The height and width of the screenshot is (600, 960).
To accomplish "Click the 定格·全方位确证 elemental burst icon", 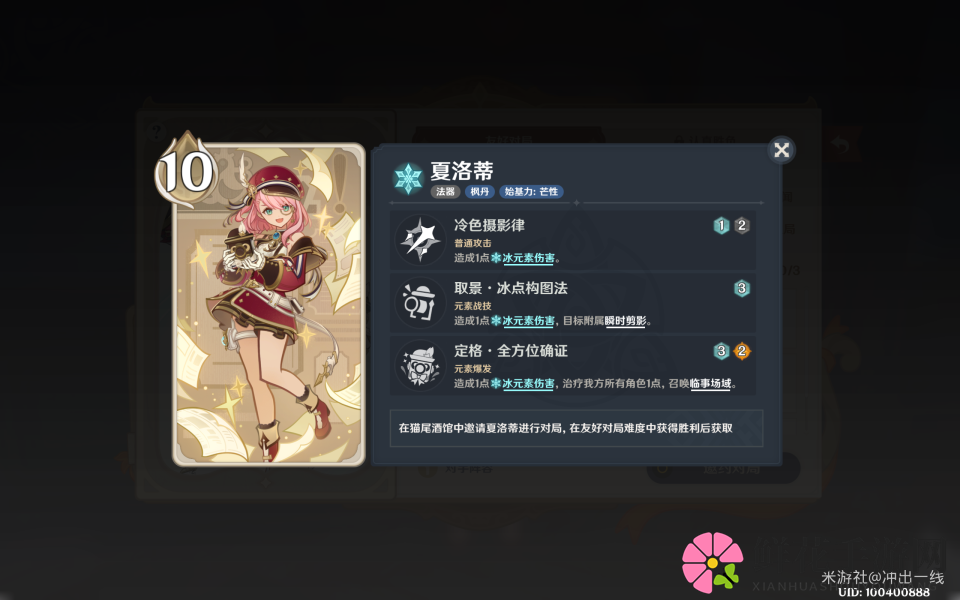I will click(x=420, y=366).
